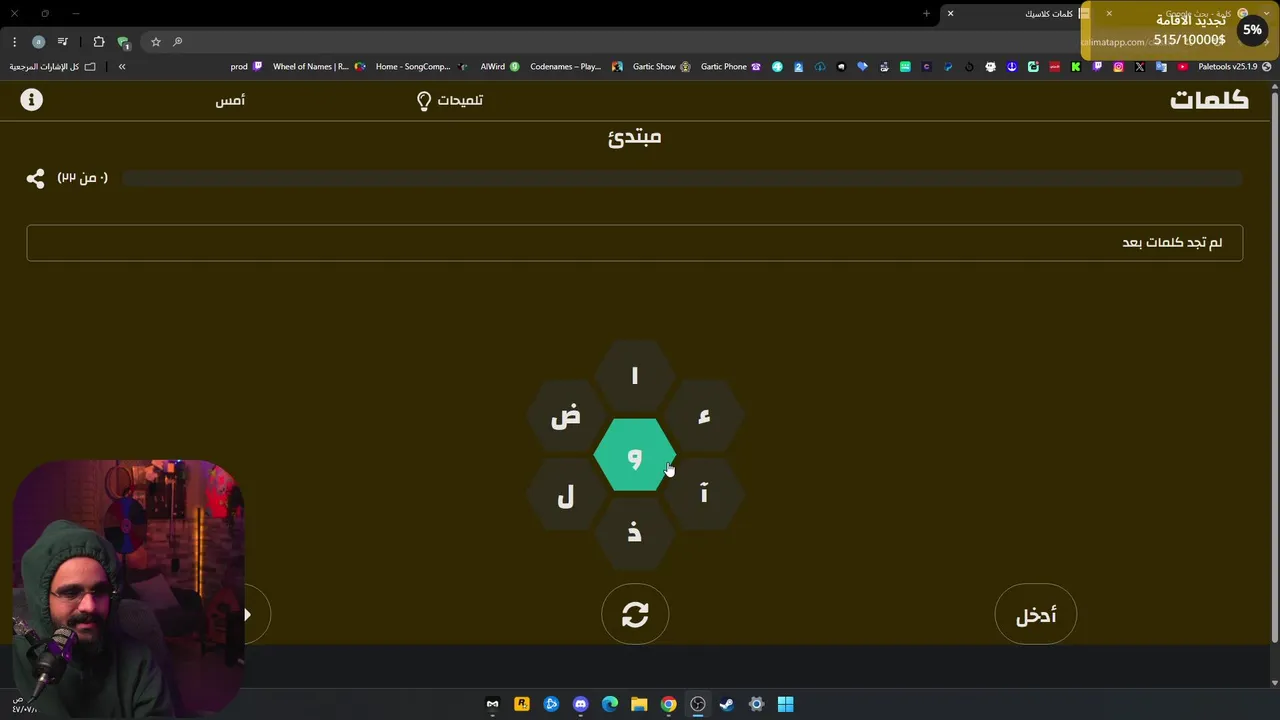Open the تلميحات hints lightbulb
Image resolution: width=1280 pixels, height=720 pixels.
449,100
